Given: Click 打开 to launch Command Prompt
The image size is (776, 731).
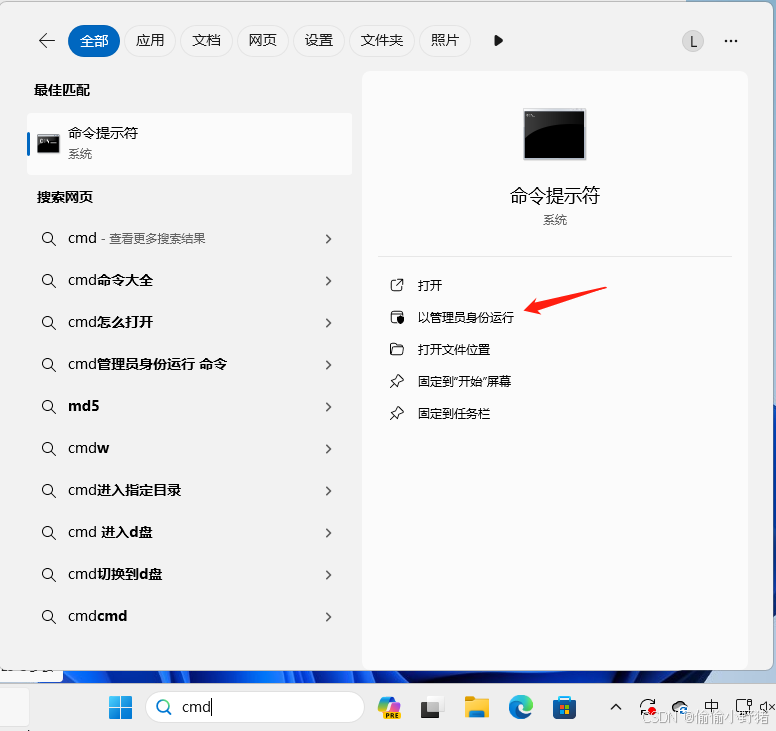Looking at the screenshot, I should (x=430, y=286).
